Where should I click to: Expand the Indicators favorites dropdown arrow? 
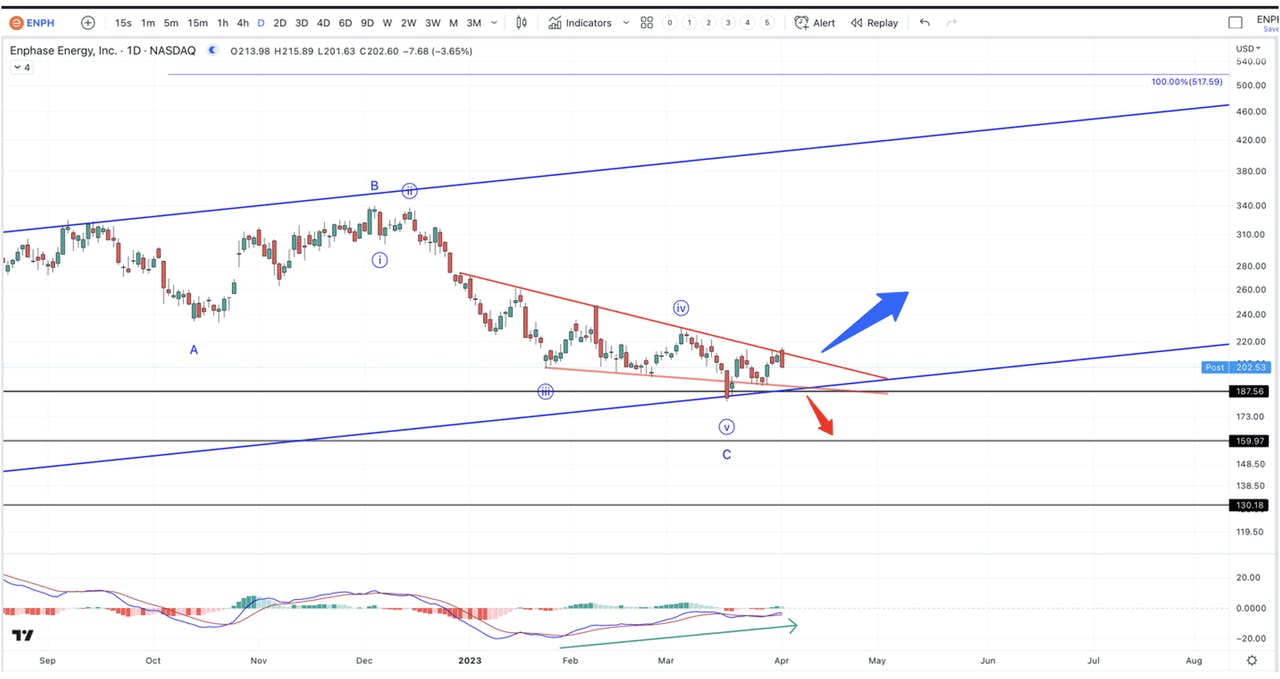[x=626, y=22]
